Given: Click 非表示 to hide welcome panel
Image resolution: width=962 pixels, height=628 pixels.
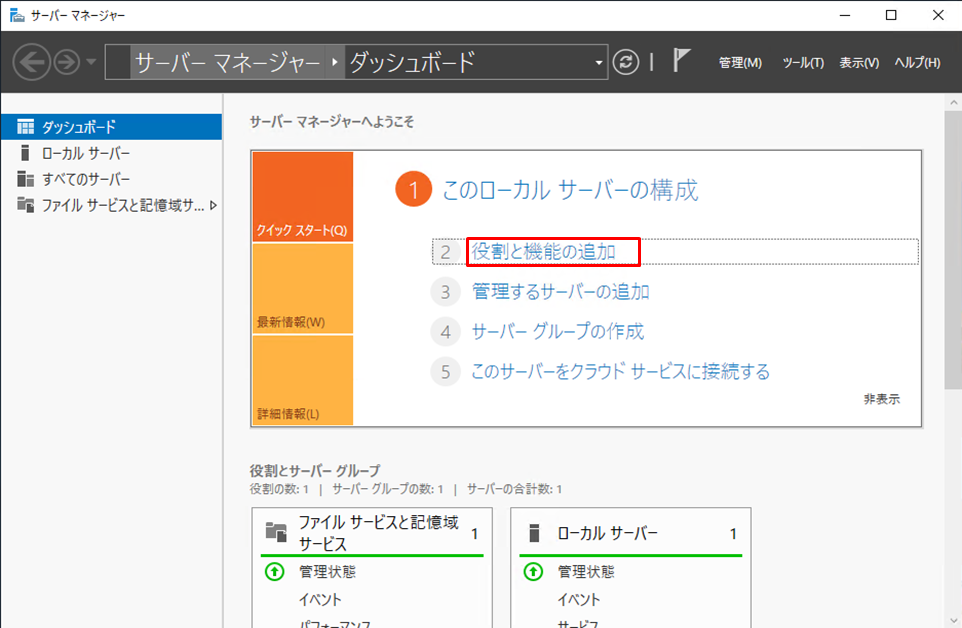Looking at the screenshot, I should pyautogui.click(x=881, y=399).
